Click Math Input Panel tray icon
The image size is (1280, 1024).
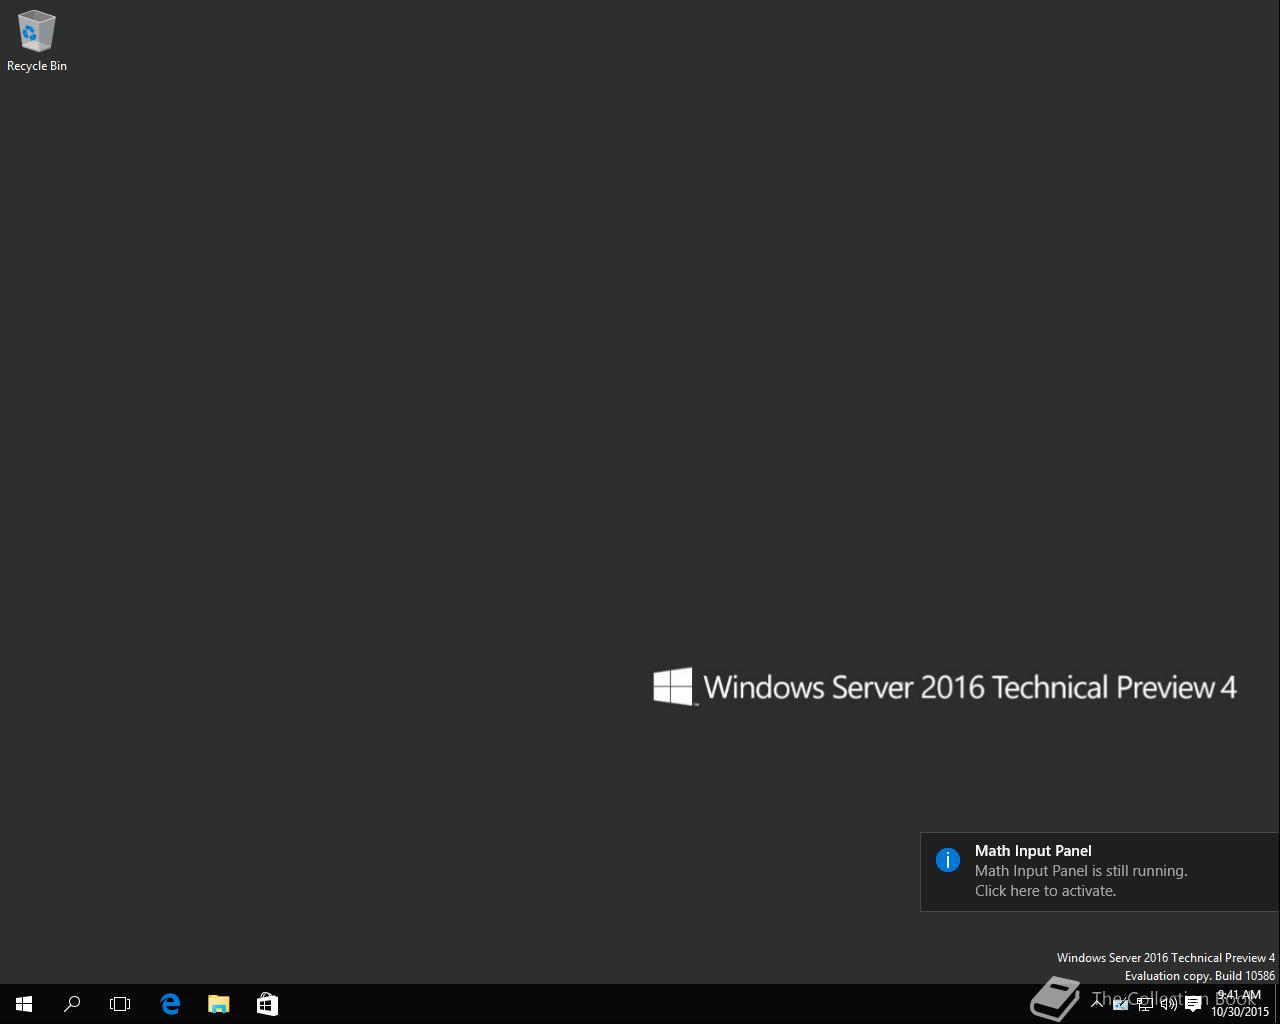tap(1121, 1004)
